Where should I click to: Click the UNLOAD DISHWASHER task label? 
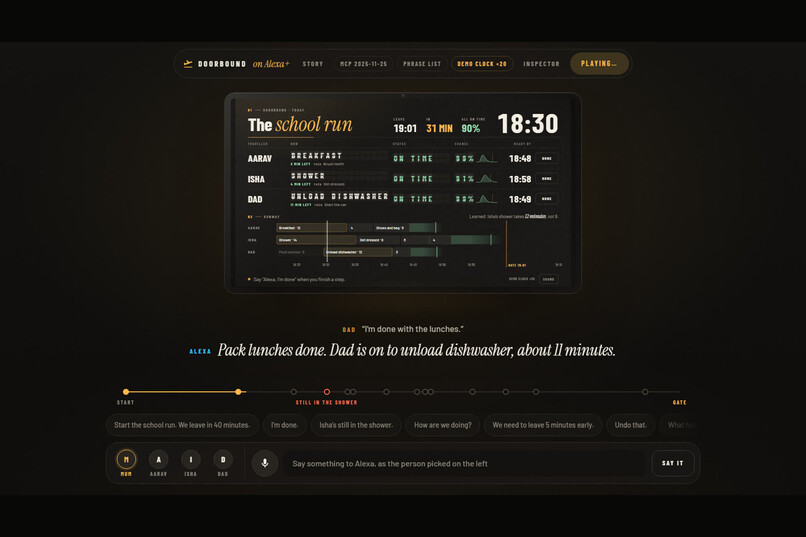(x=339, y=196)
